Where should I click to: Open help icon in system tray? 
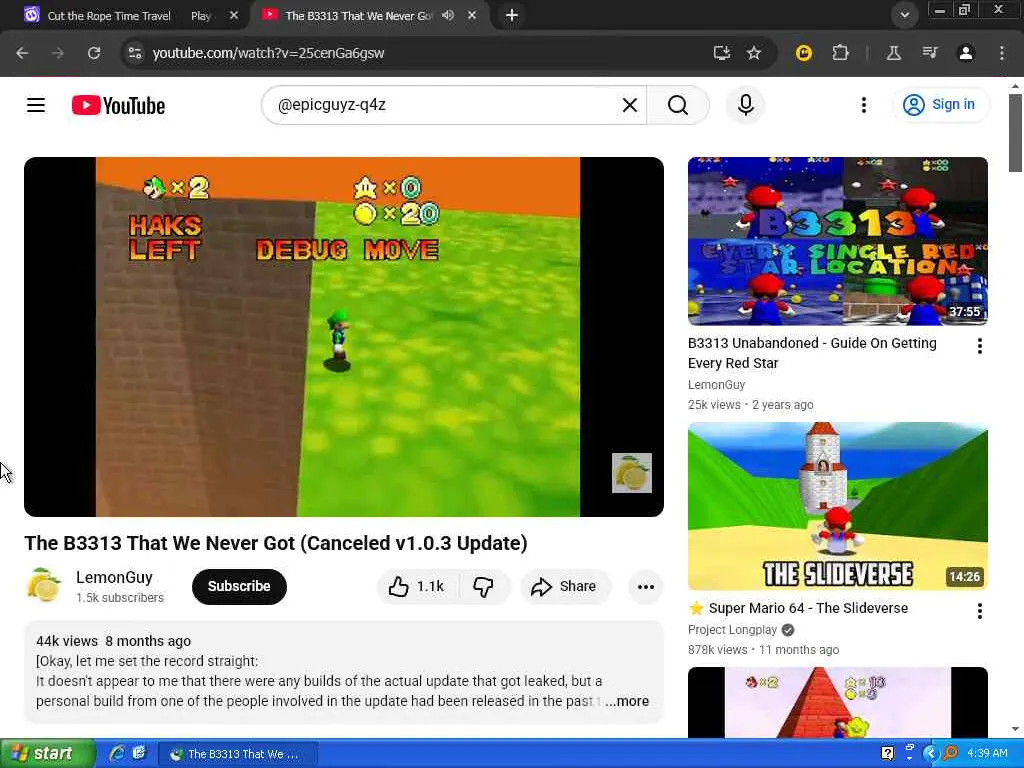(x=888, y=754)
